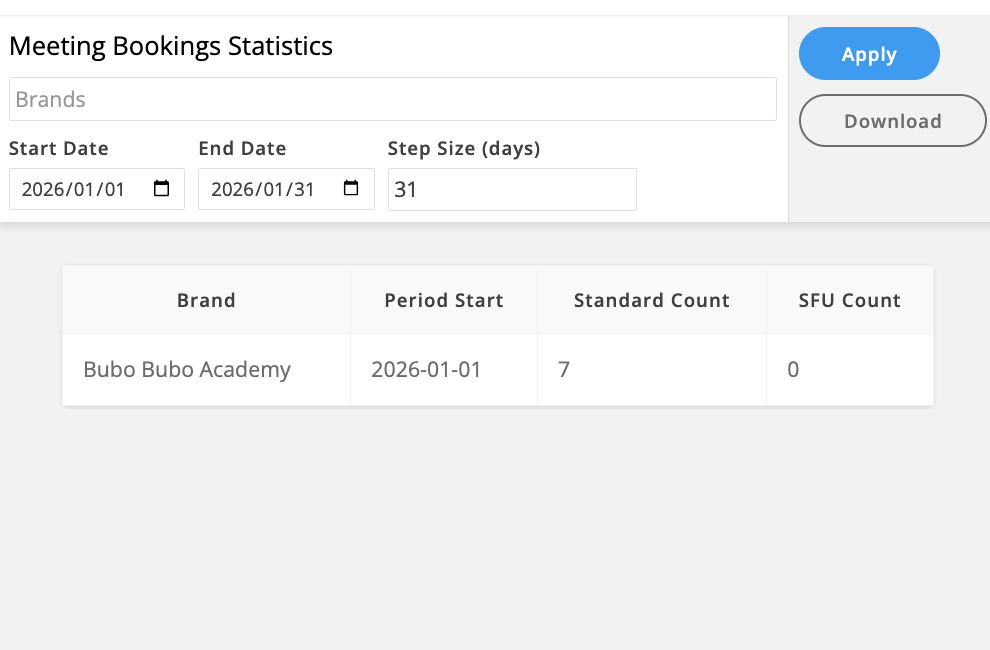Click the Period Start column header
The height and width of the screenshot is (650, 990).
tap(444, 300)
